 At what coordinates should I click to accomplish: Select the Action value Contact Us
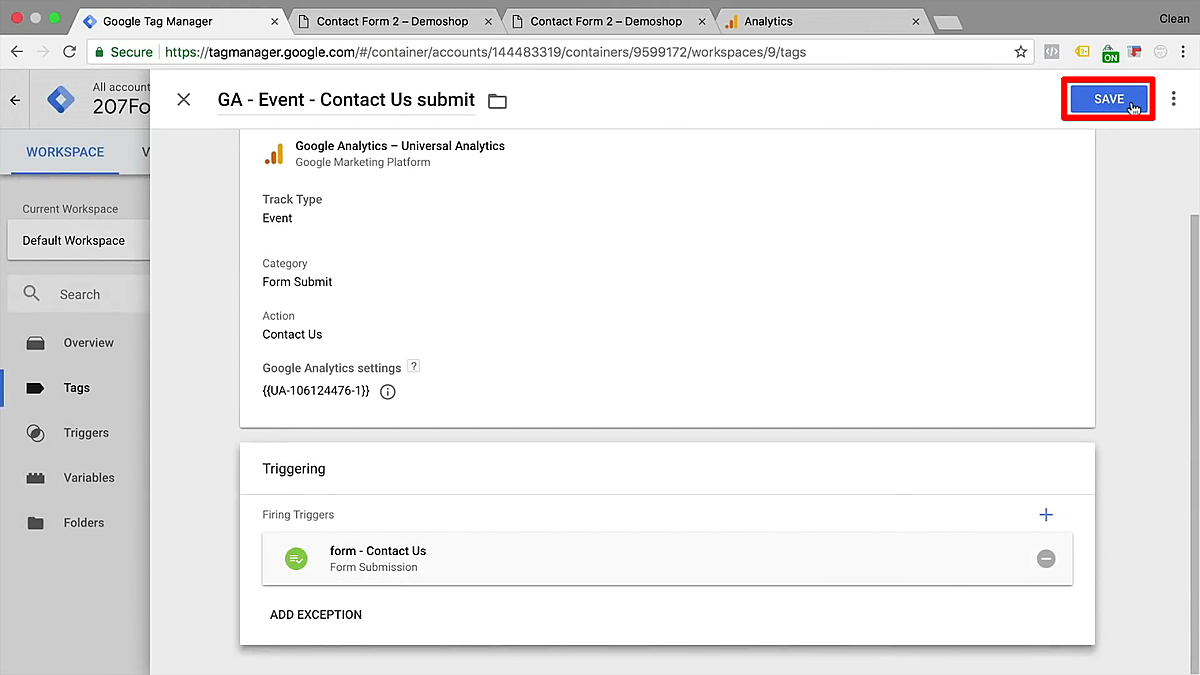point(292,334)
